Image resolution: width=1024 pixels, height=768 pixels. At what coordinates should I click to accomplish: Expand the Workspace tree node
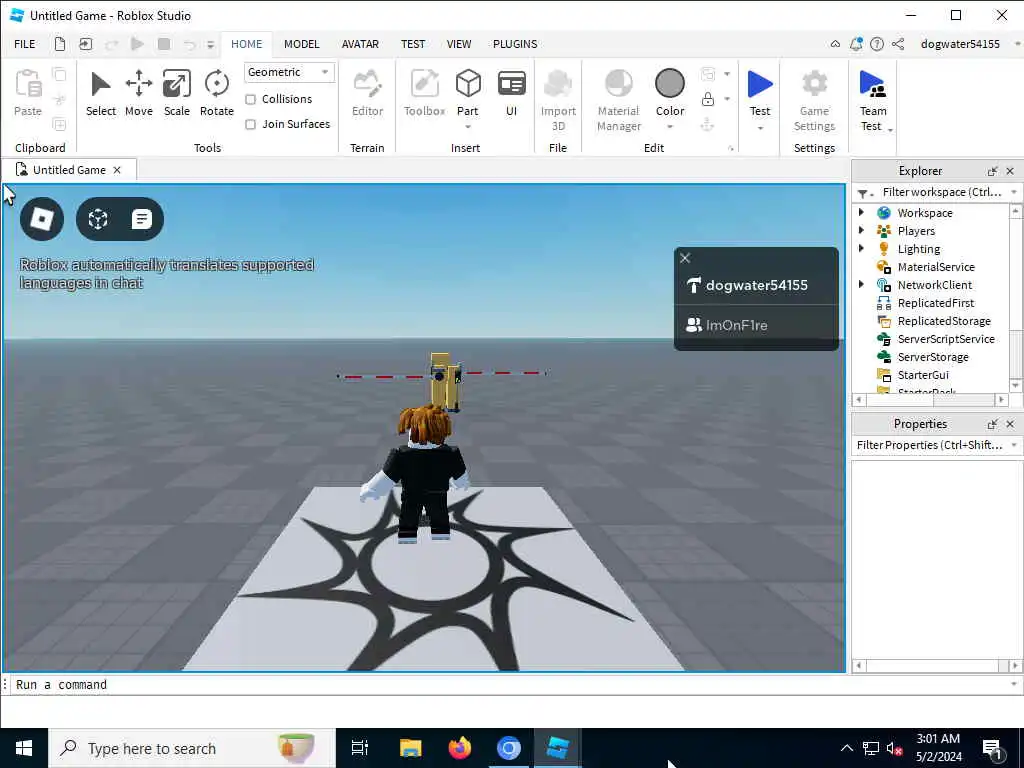[x=861, y=212]
